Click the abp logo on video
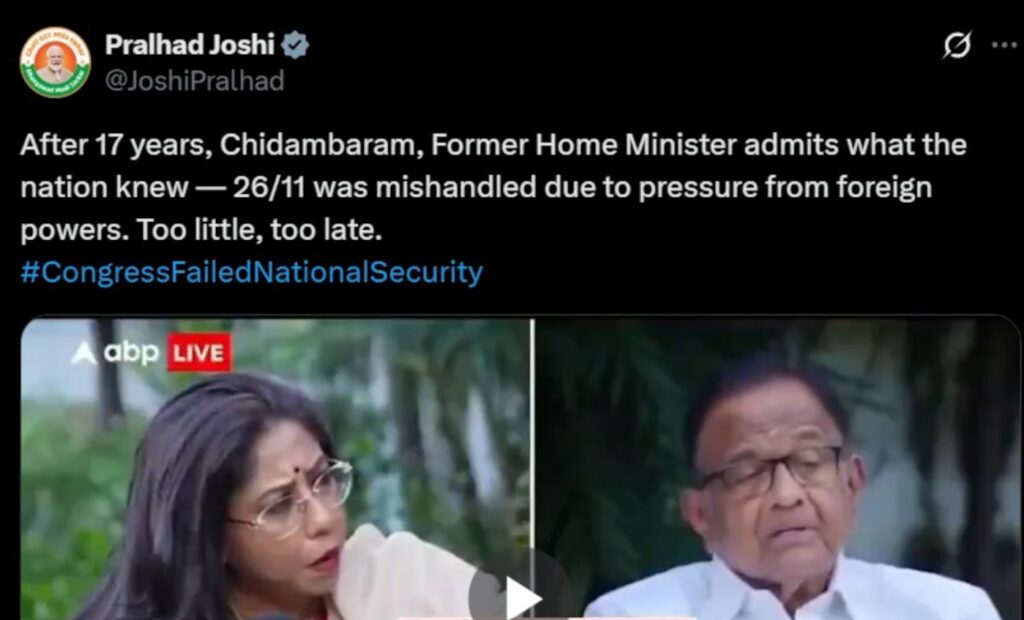Viewport: 1024px width, 620px height. point(115,353)
